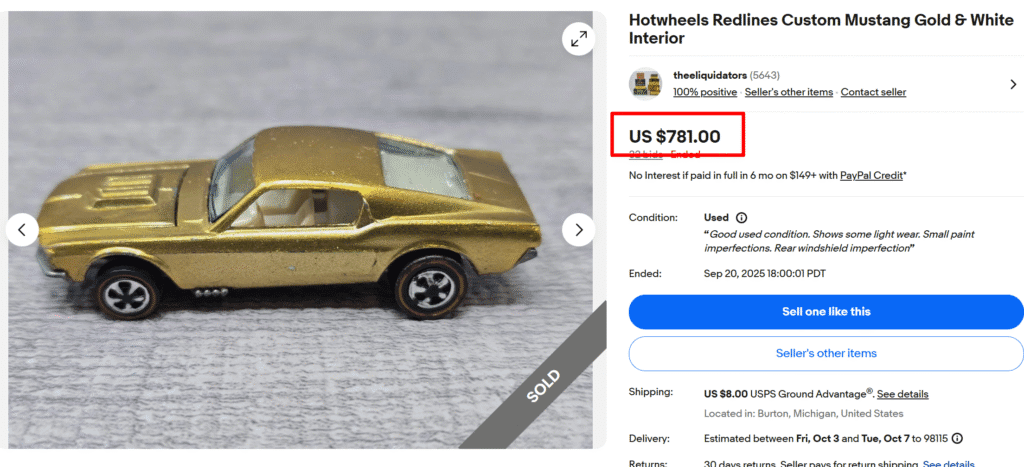
Task: Click the theeliquidators seller avatar
Action: (x=645, y=84)
